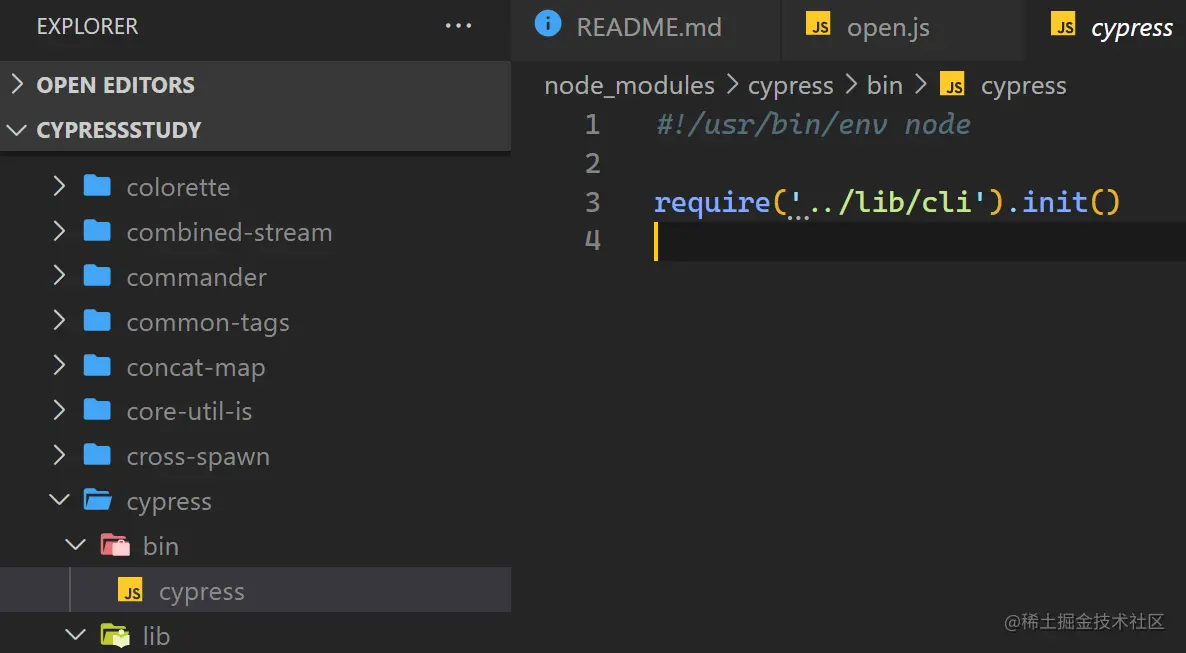
Task: Open bin in the breadcrumb
Action: pos(885,86)
